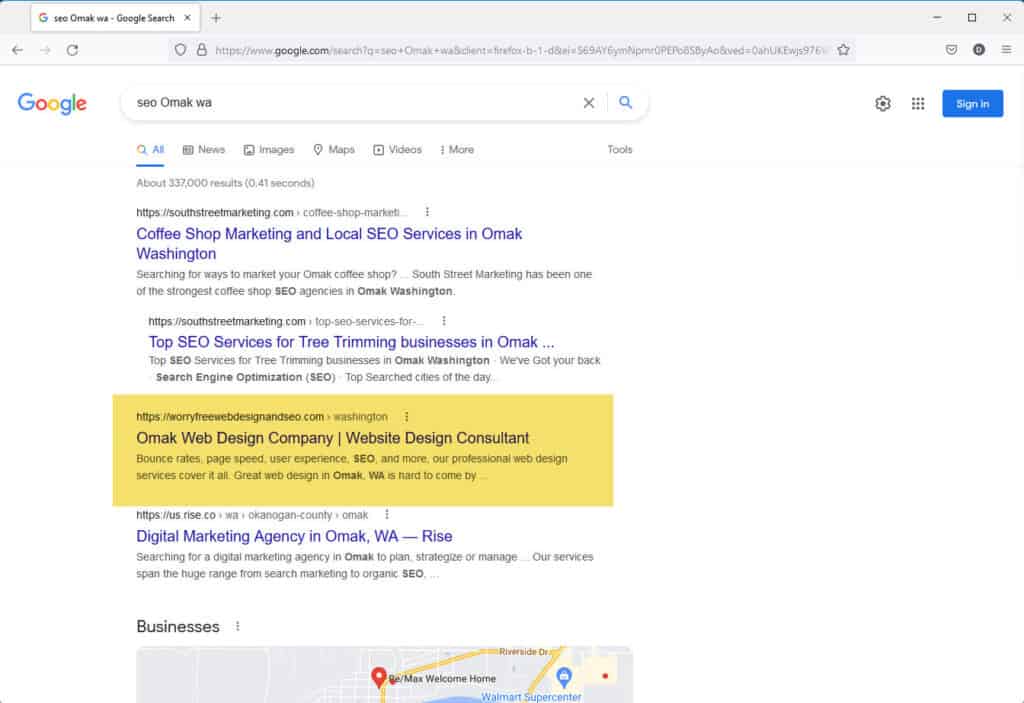Clear the search box with X icon
The width and height of the screenshot is (1024, 703).
pos(588,103)
